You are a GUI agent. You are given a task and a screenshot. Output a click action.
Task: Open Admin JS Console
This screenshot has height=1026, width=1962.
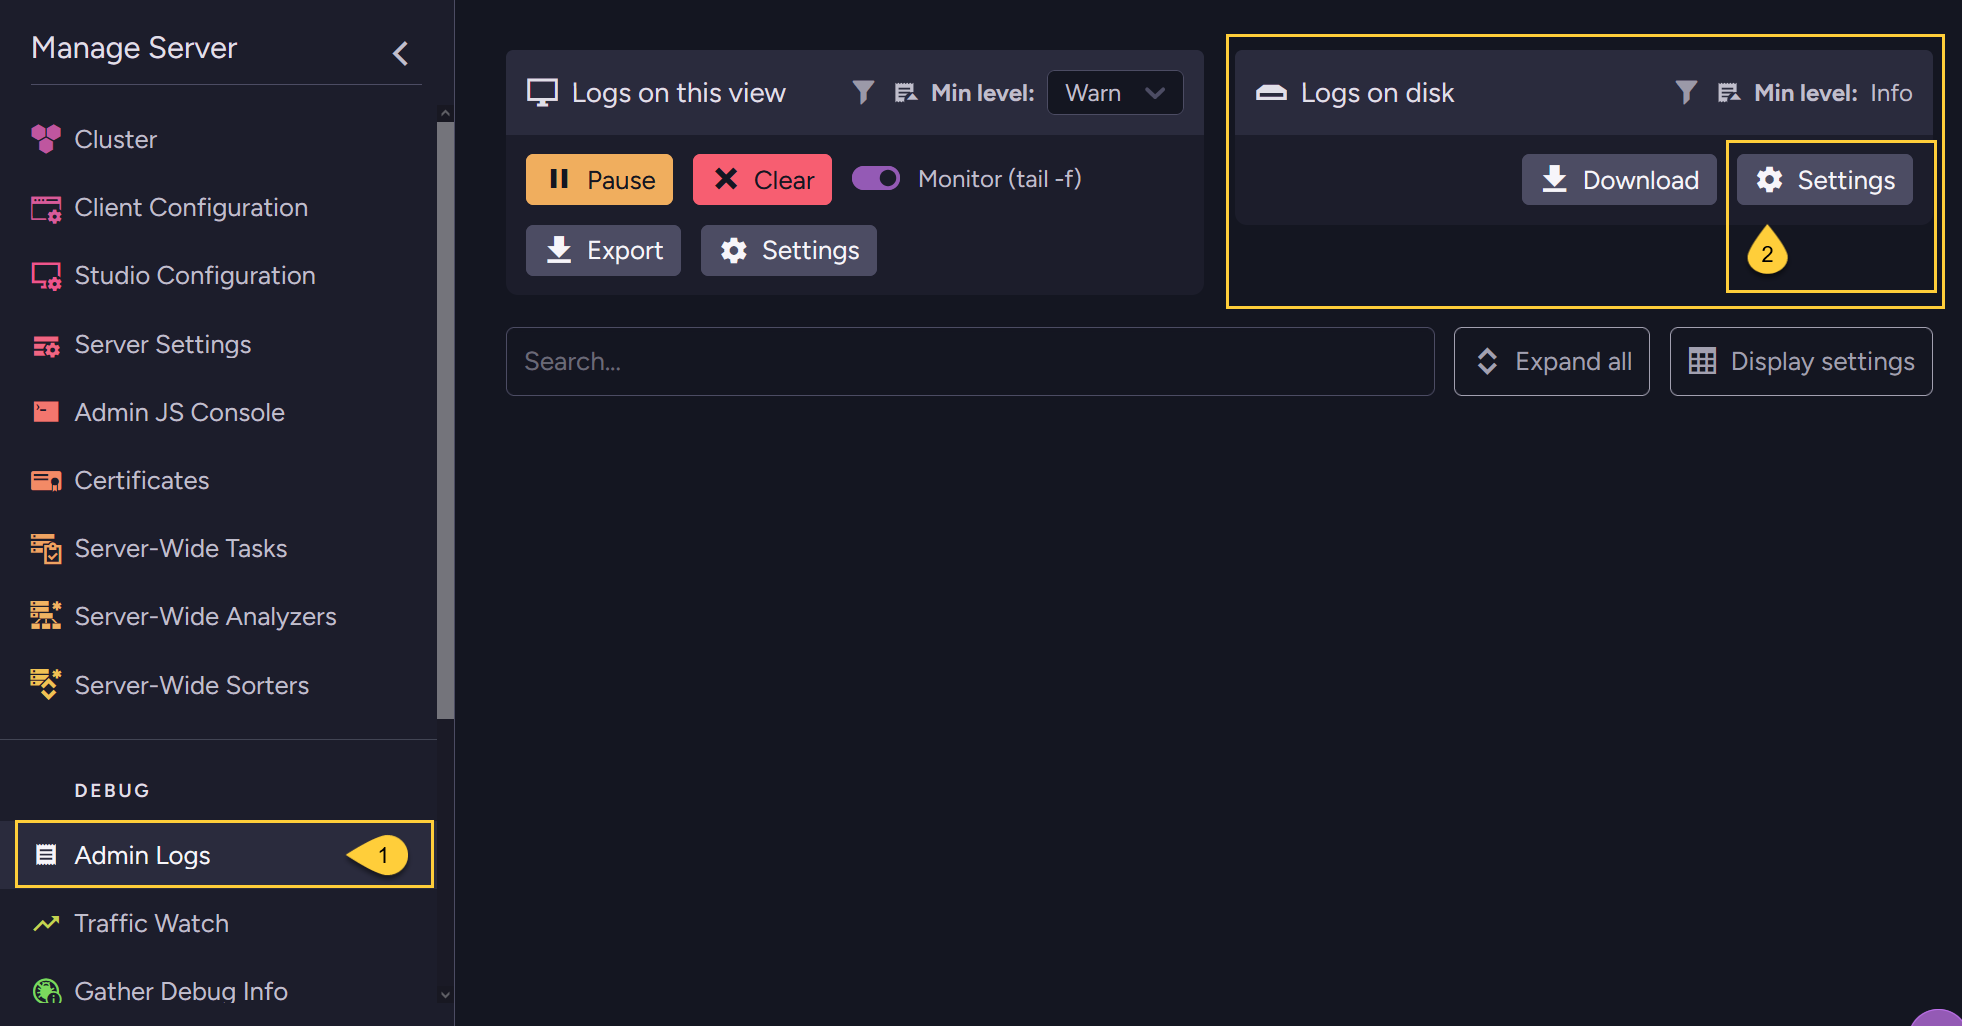click(x=179, y=412)
